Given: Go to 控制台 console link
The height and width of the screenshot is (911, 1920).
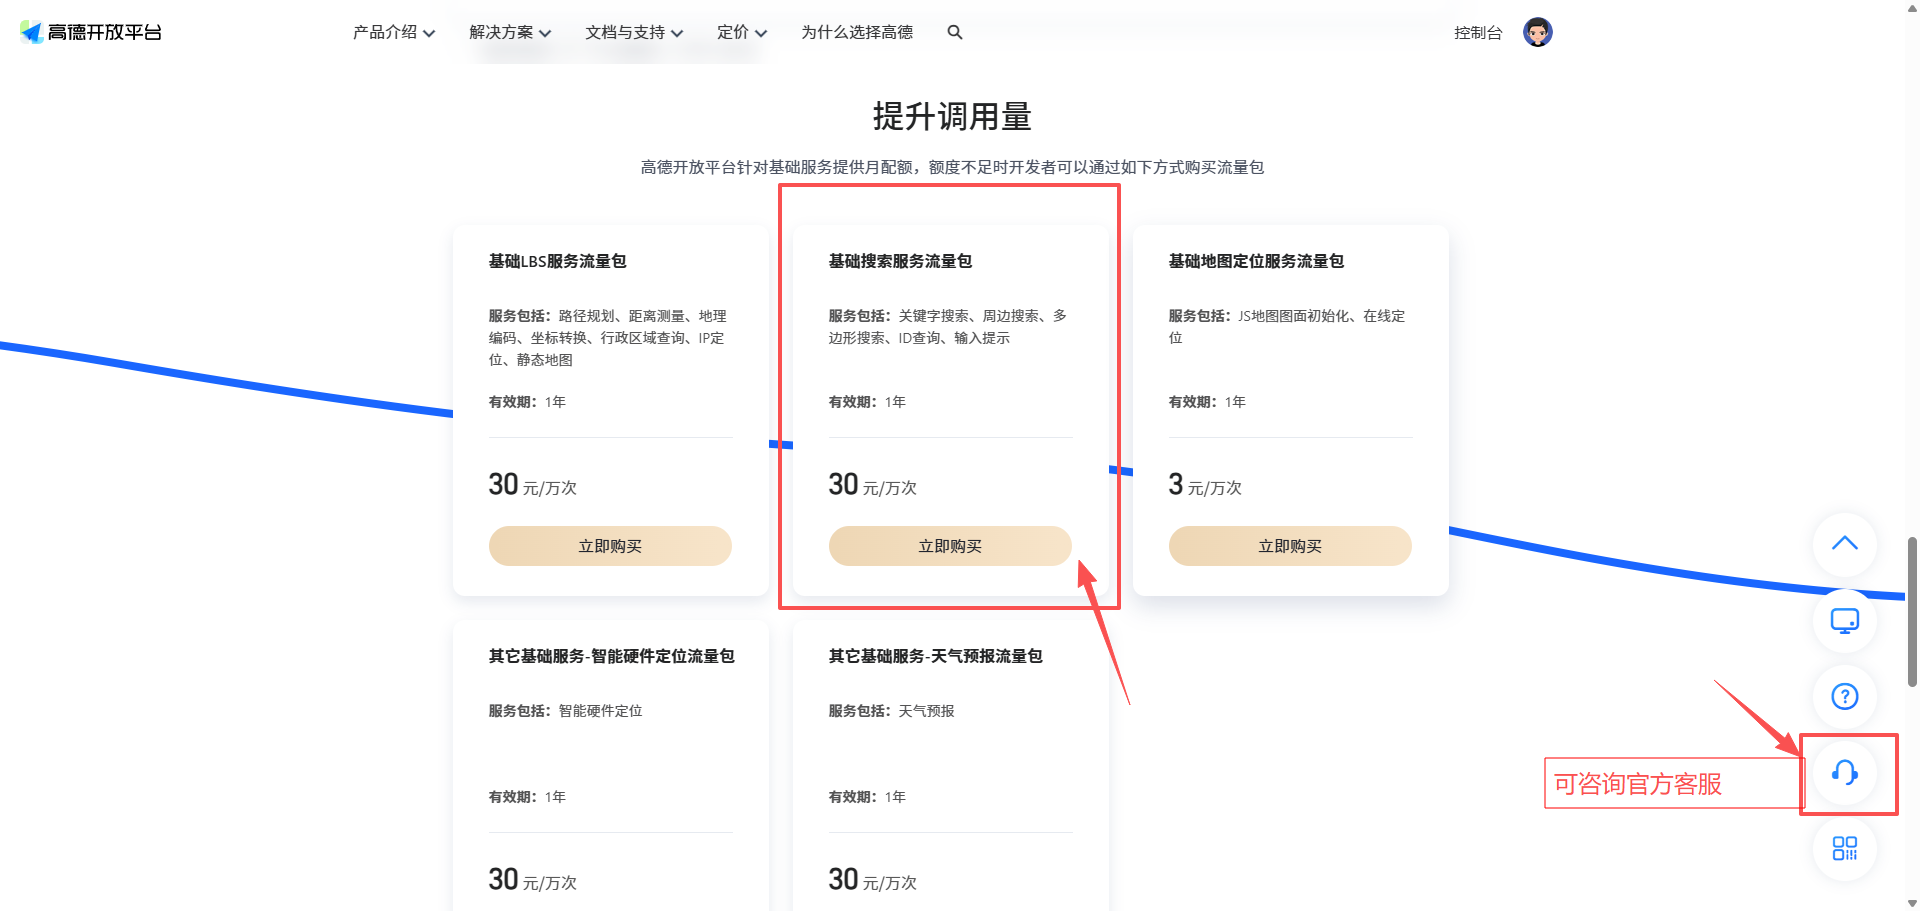Looking at the screenshot, I should (x=1478, y=33).
